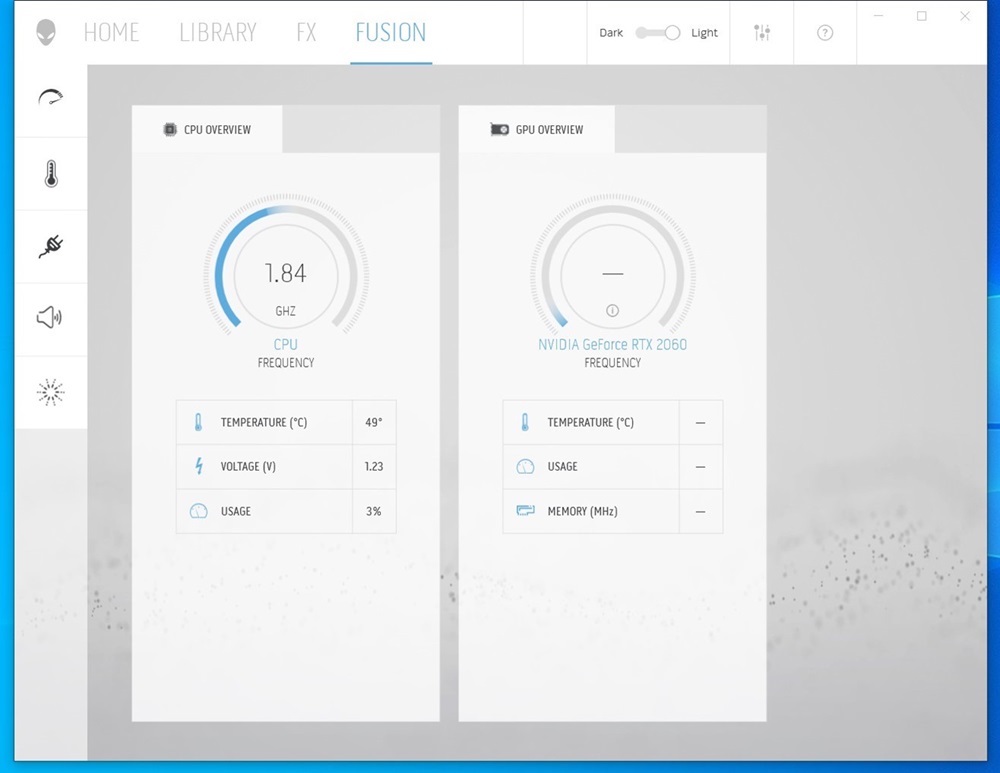Click the voltage lightning icon in CPU table
This screenshot has width=1000, height=773.
pos(198,466)
